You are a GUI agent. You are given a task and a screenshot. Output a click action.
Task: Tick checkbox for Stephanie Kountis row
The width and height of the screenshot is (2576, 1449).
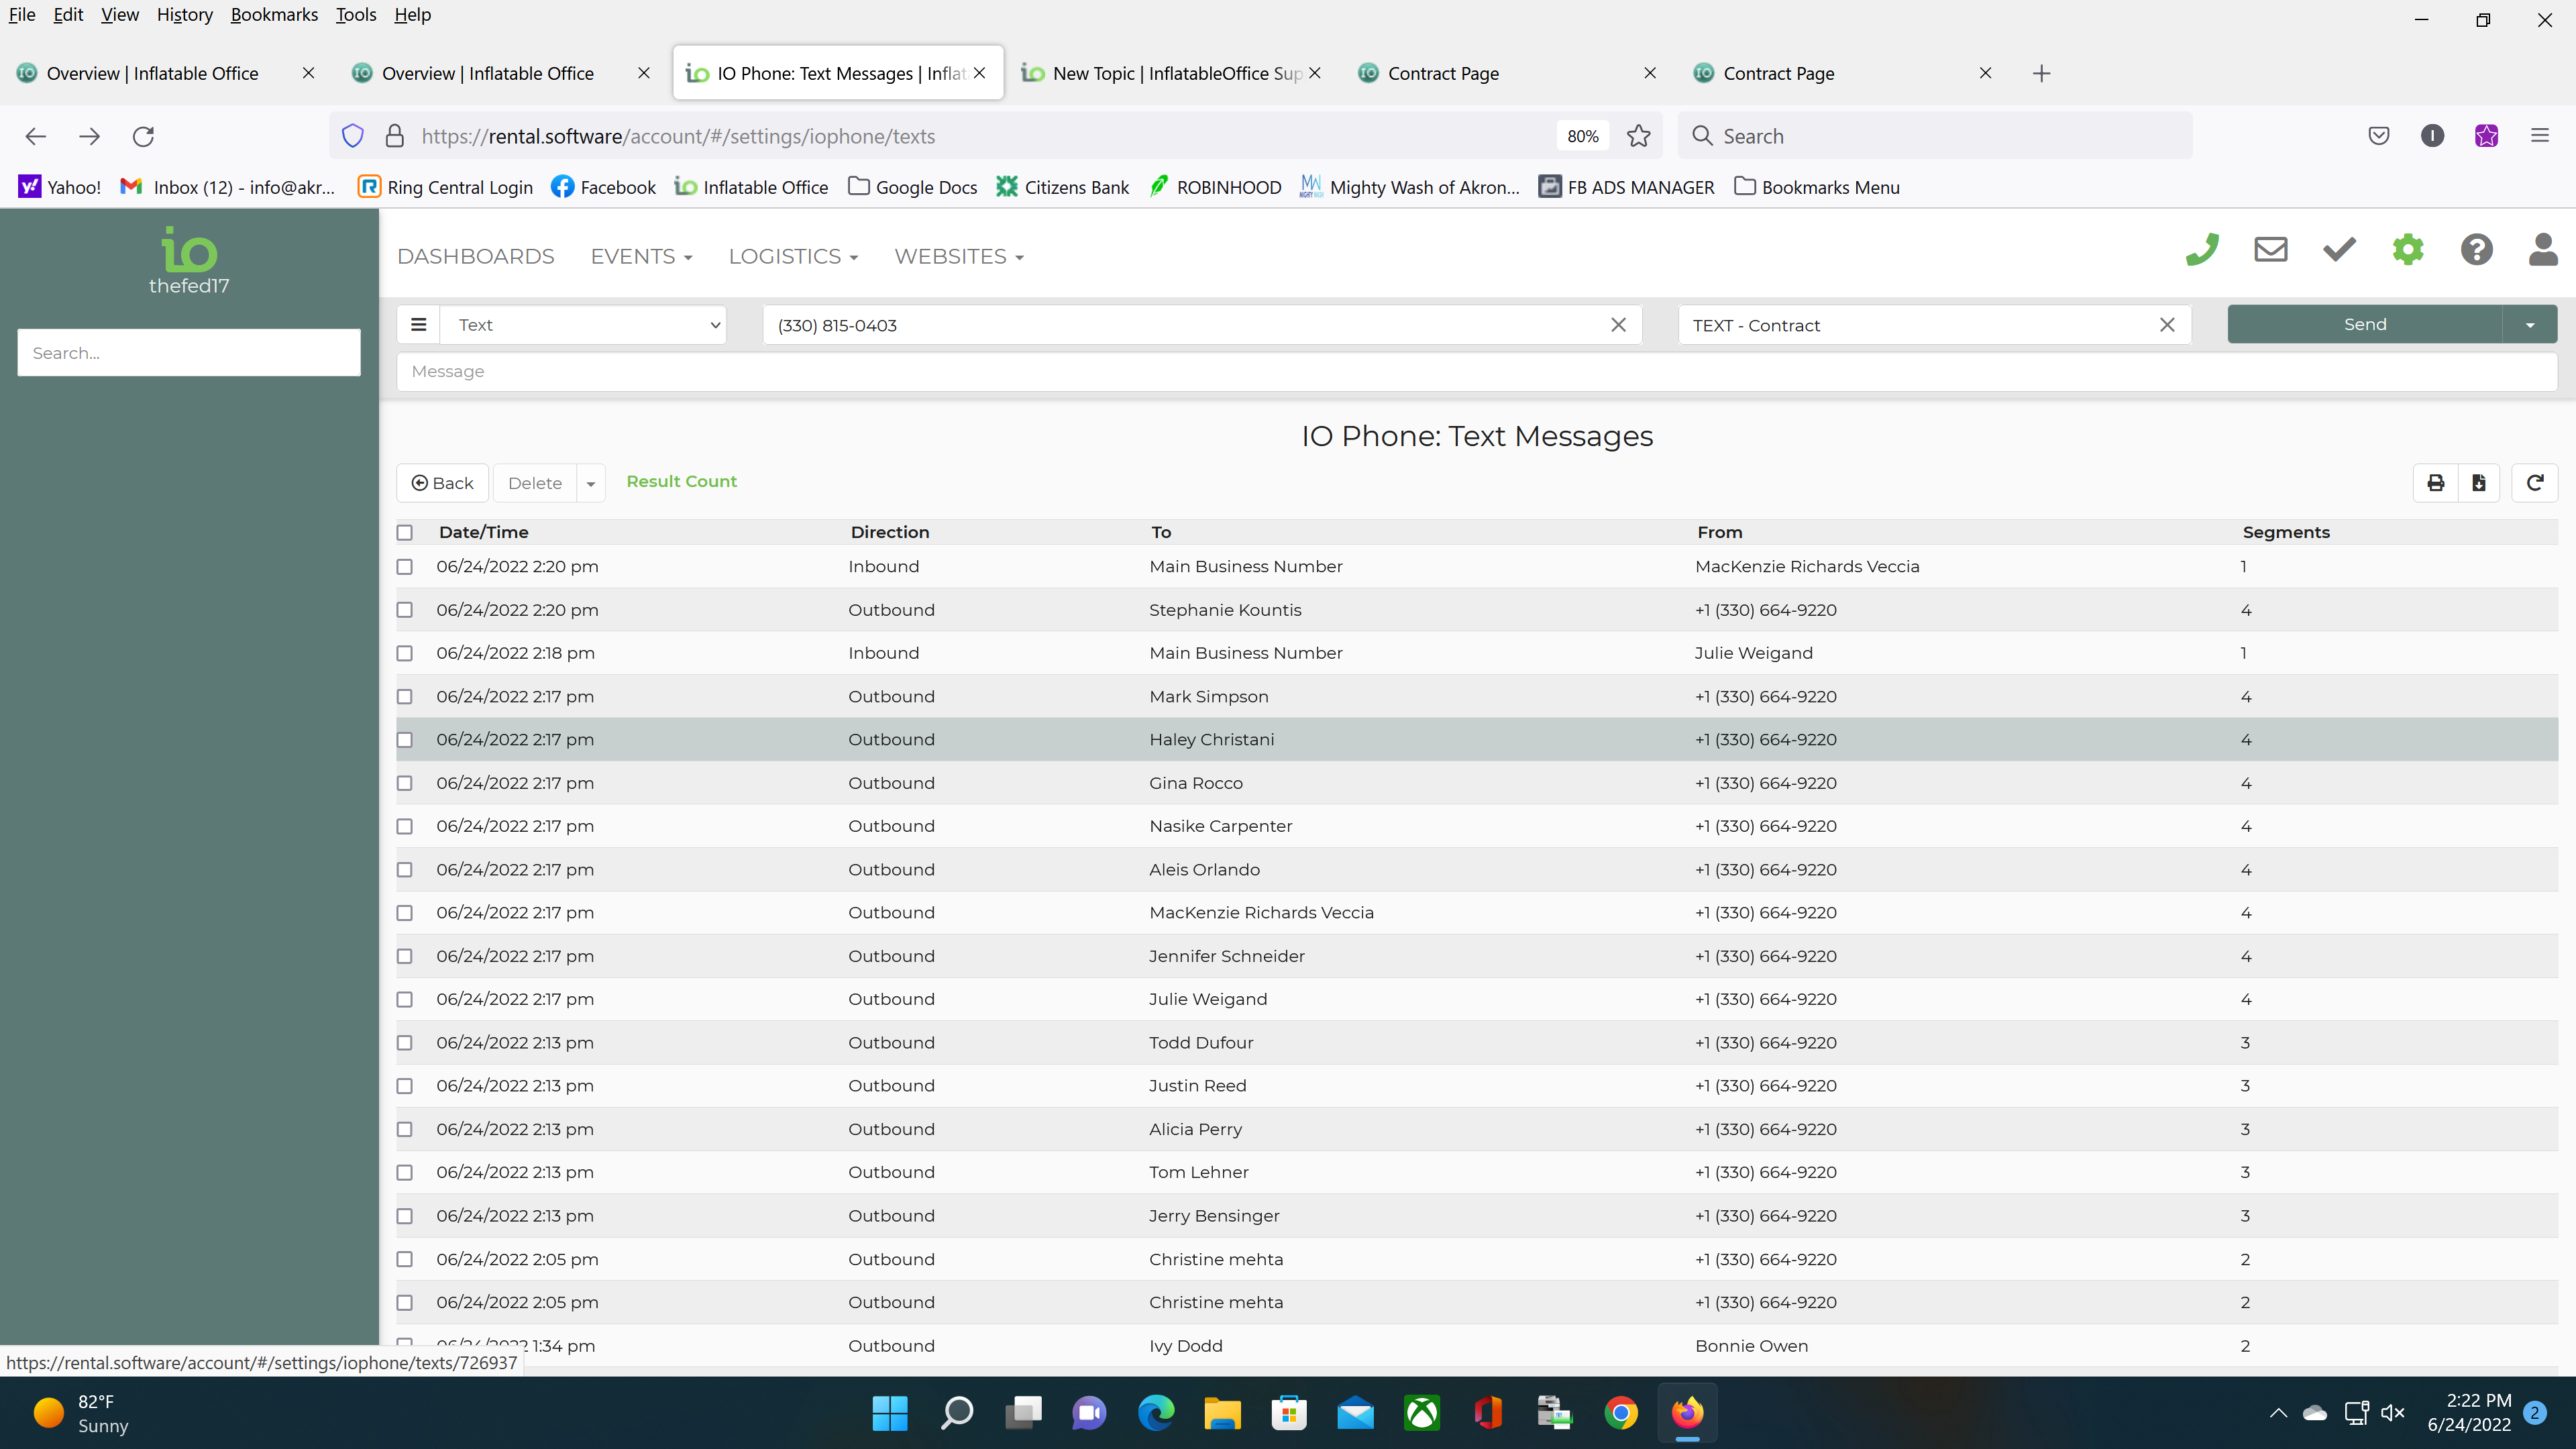pyautogui.click(x=405, y=610)
